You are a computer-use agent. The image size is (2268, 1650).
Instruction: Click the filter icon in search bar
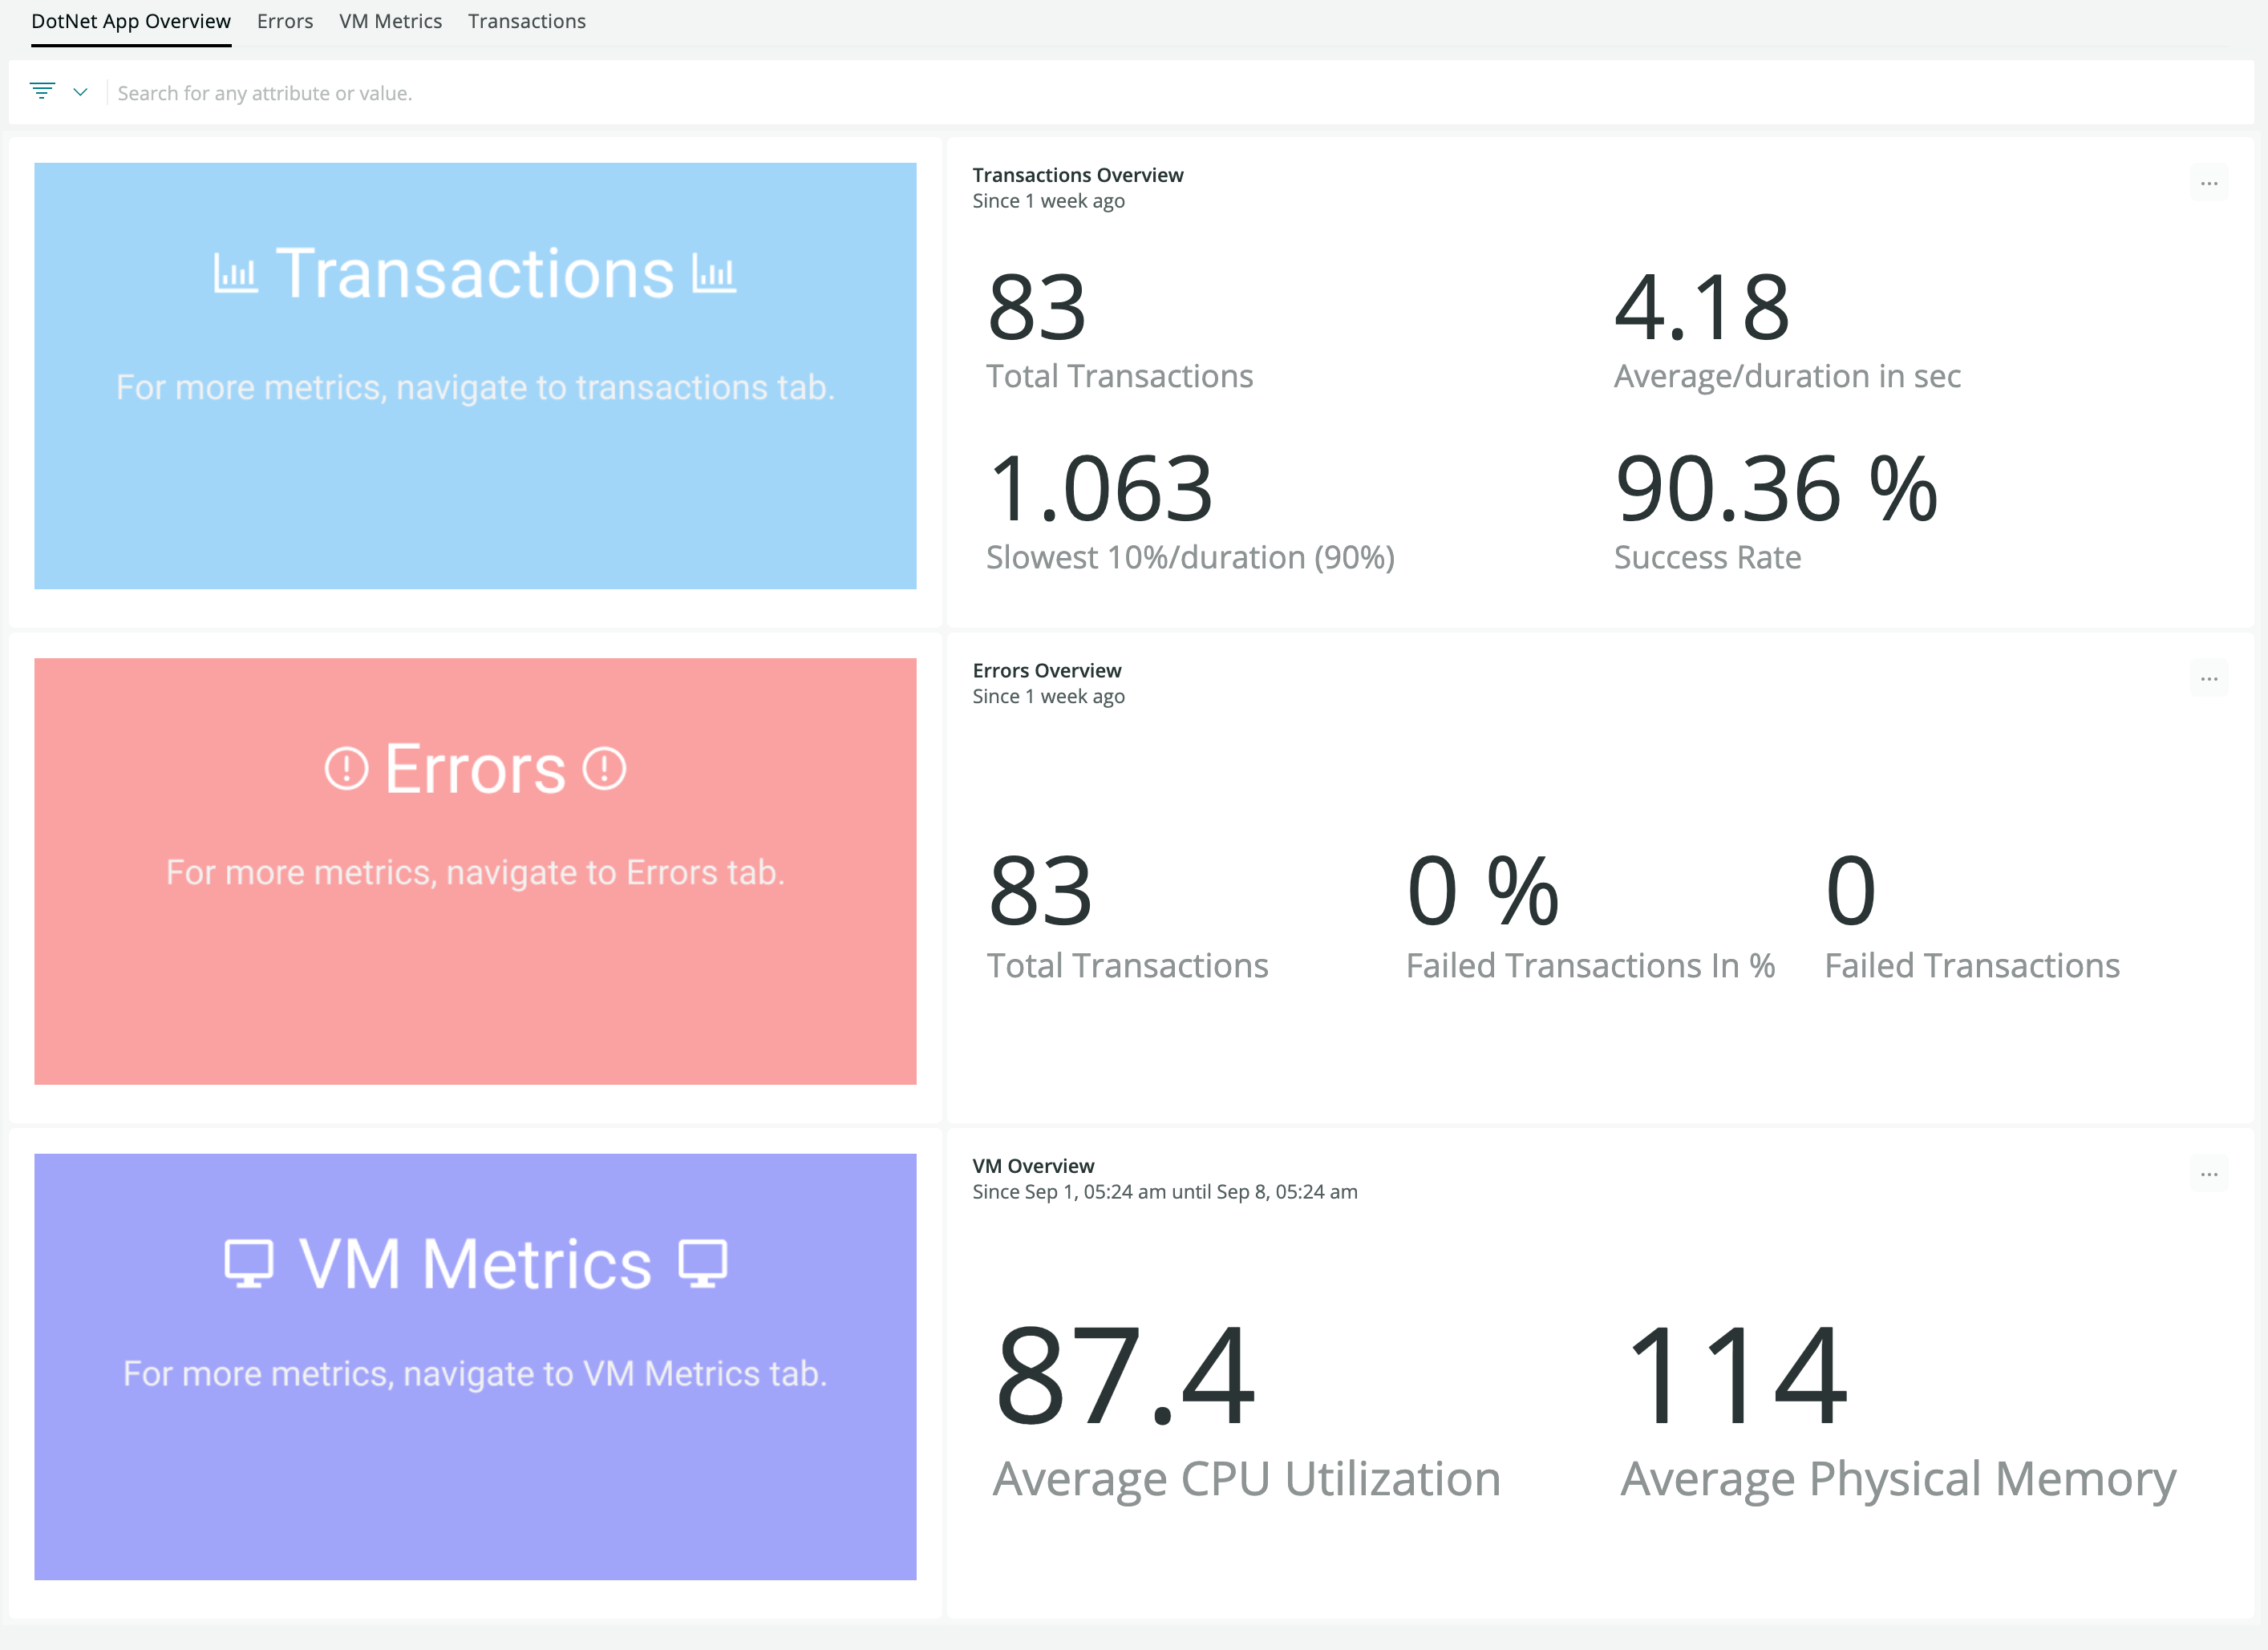42,91
